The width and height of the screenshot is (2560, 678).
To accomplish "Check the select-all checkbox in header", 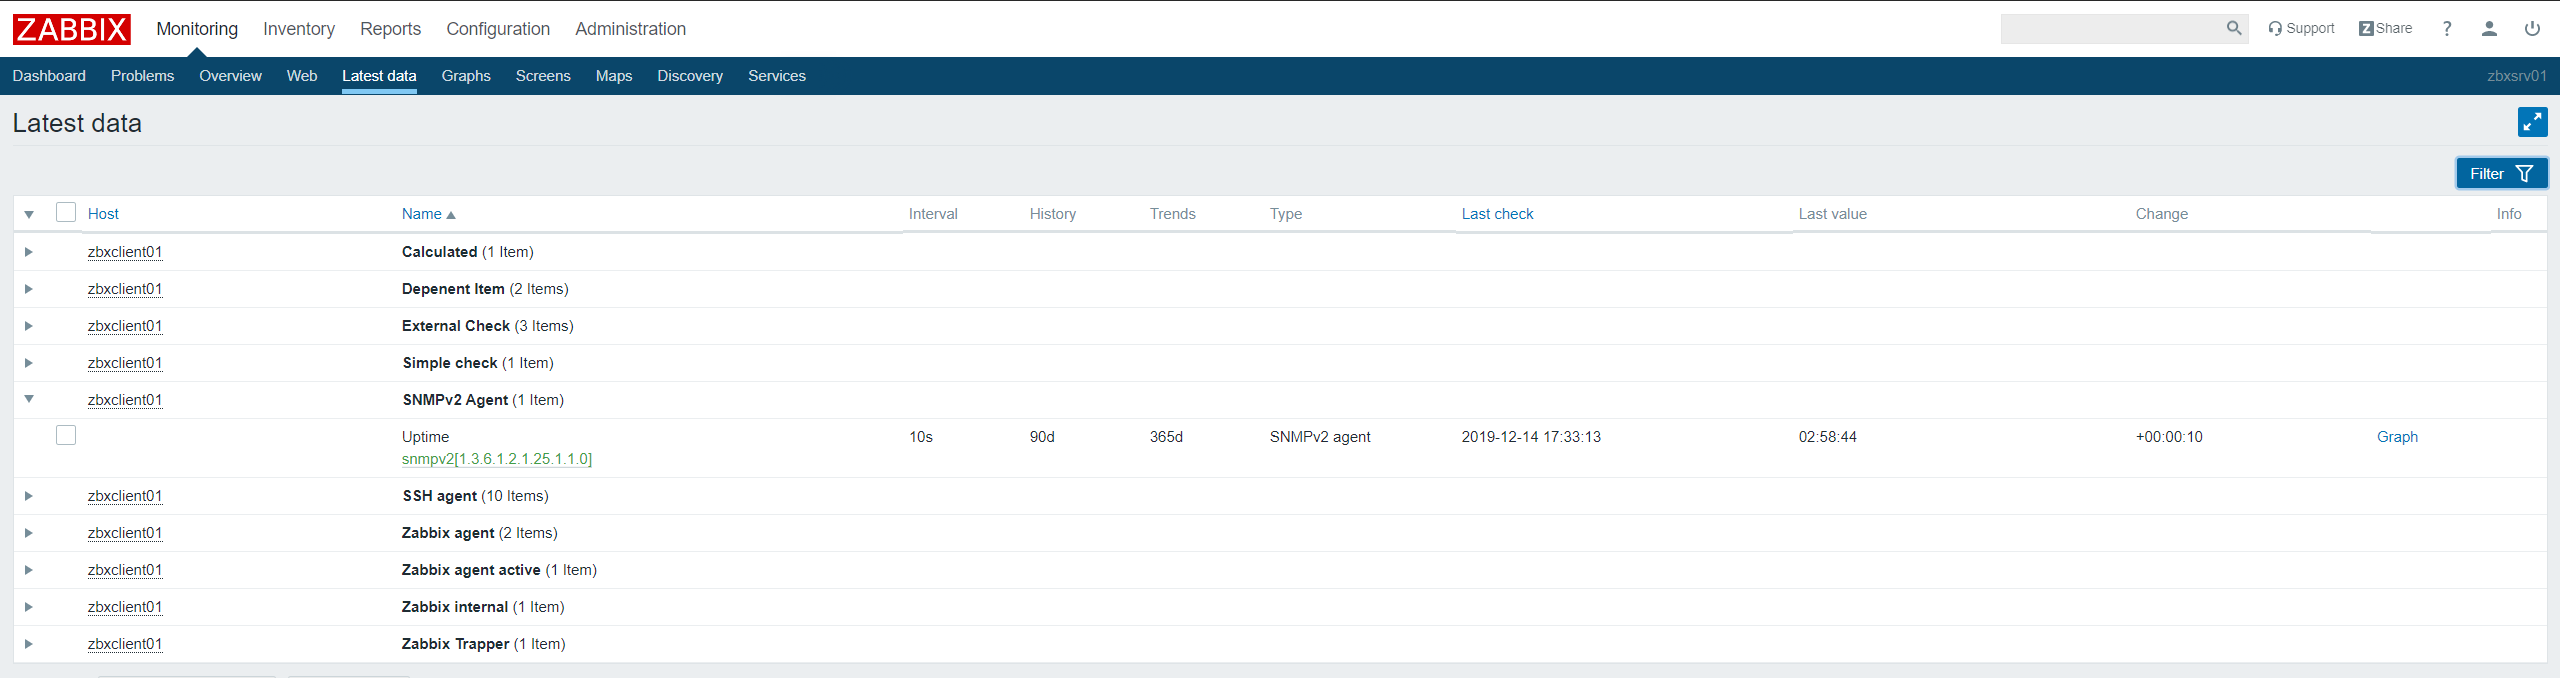I will 66,213.
